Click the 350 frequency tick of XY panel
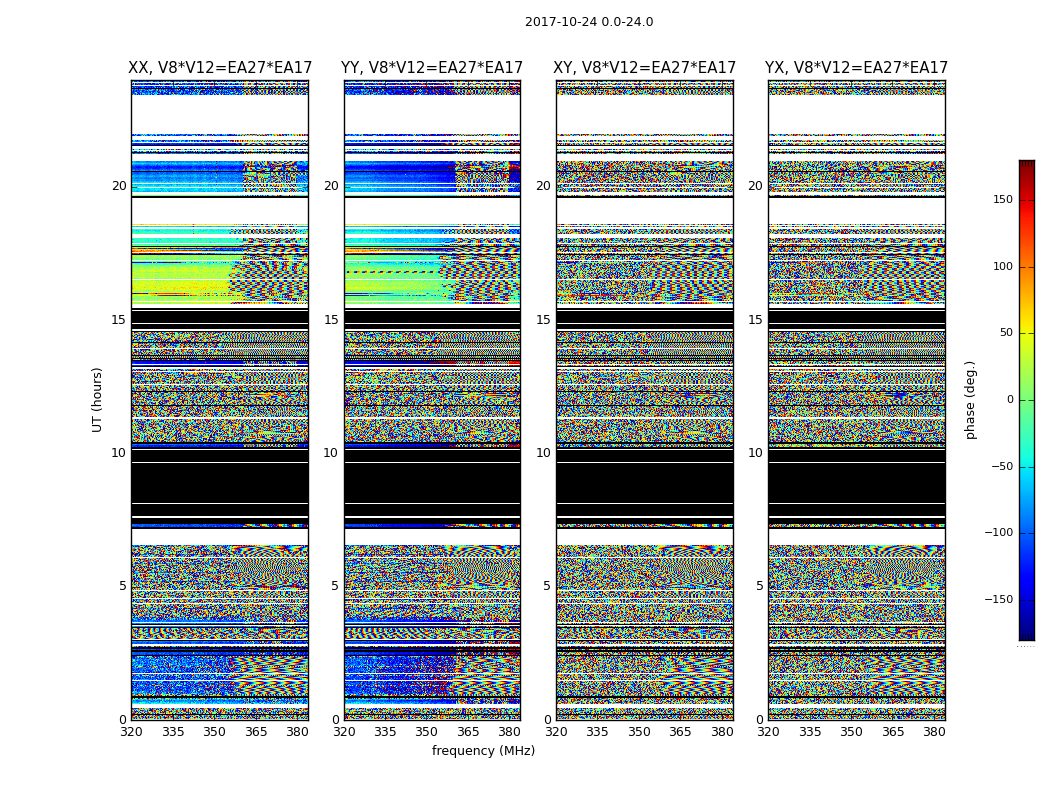Image resolution: width=1050 pixels, height=800 pixels. pyautogui.click(x=639, y=732)
